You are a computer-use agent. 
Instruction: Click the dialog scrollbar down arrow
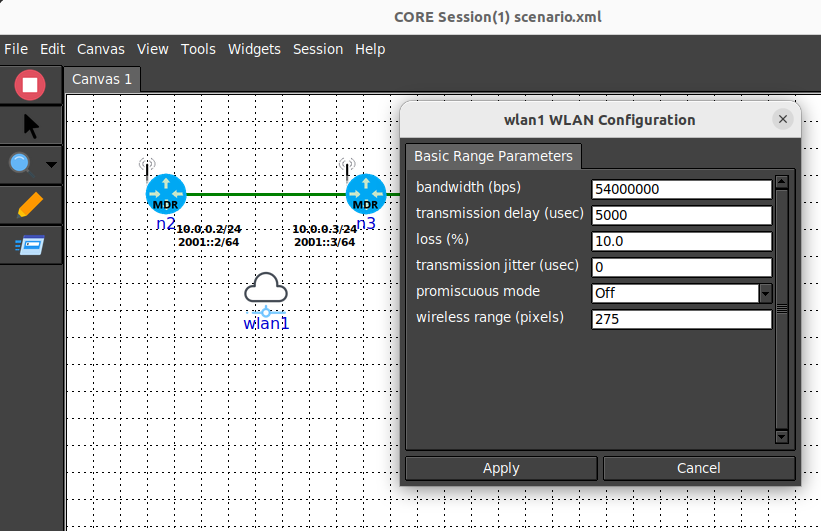point(782,436)
